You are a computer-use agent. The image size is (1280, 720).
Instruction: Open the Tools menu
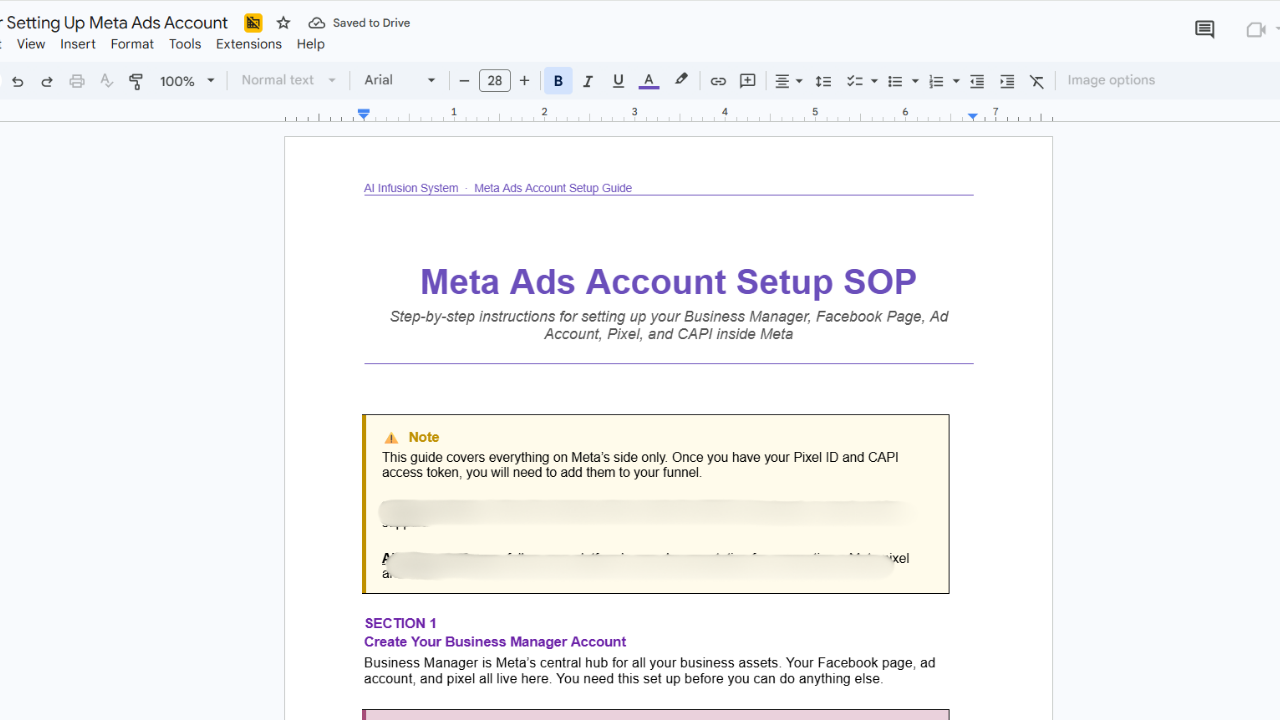pos(185,44)
